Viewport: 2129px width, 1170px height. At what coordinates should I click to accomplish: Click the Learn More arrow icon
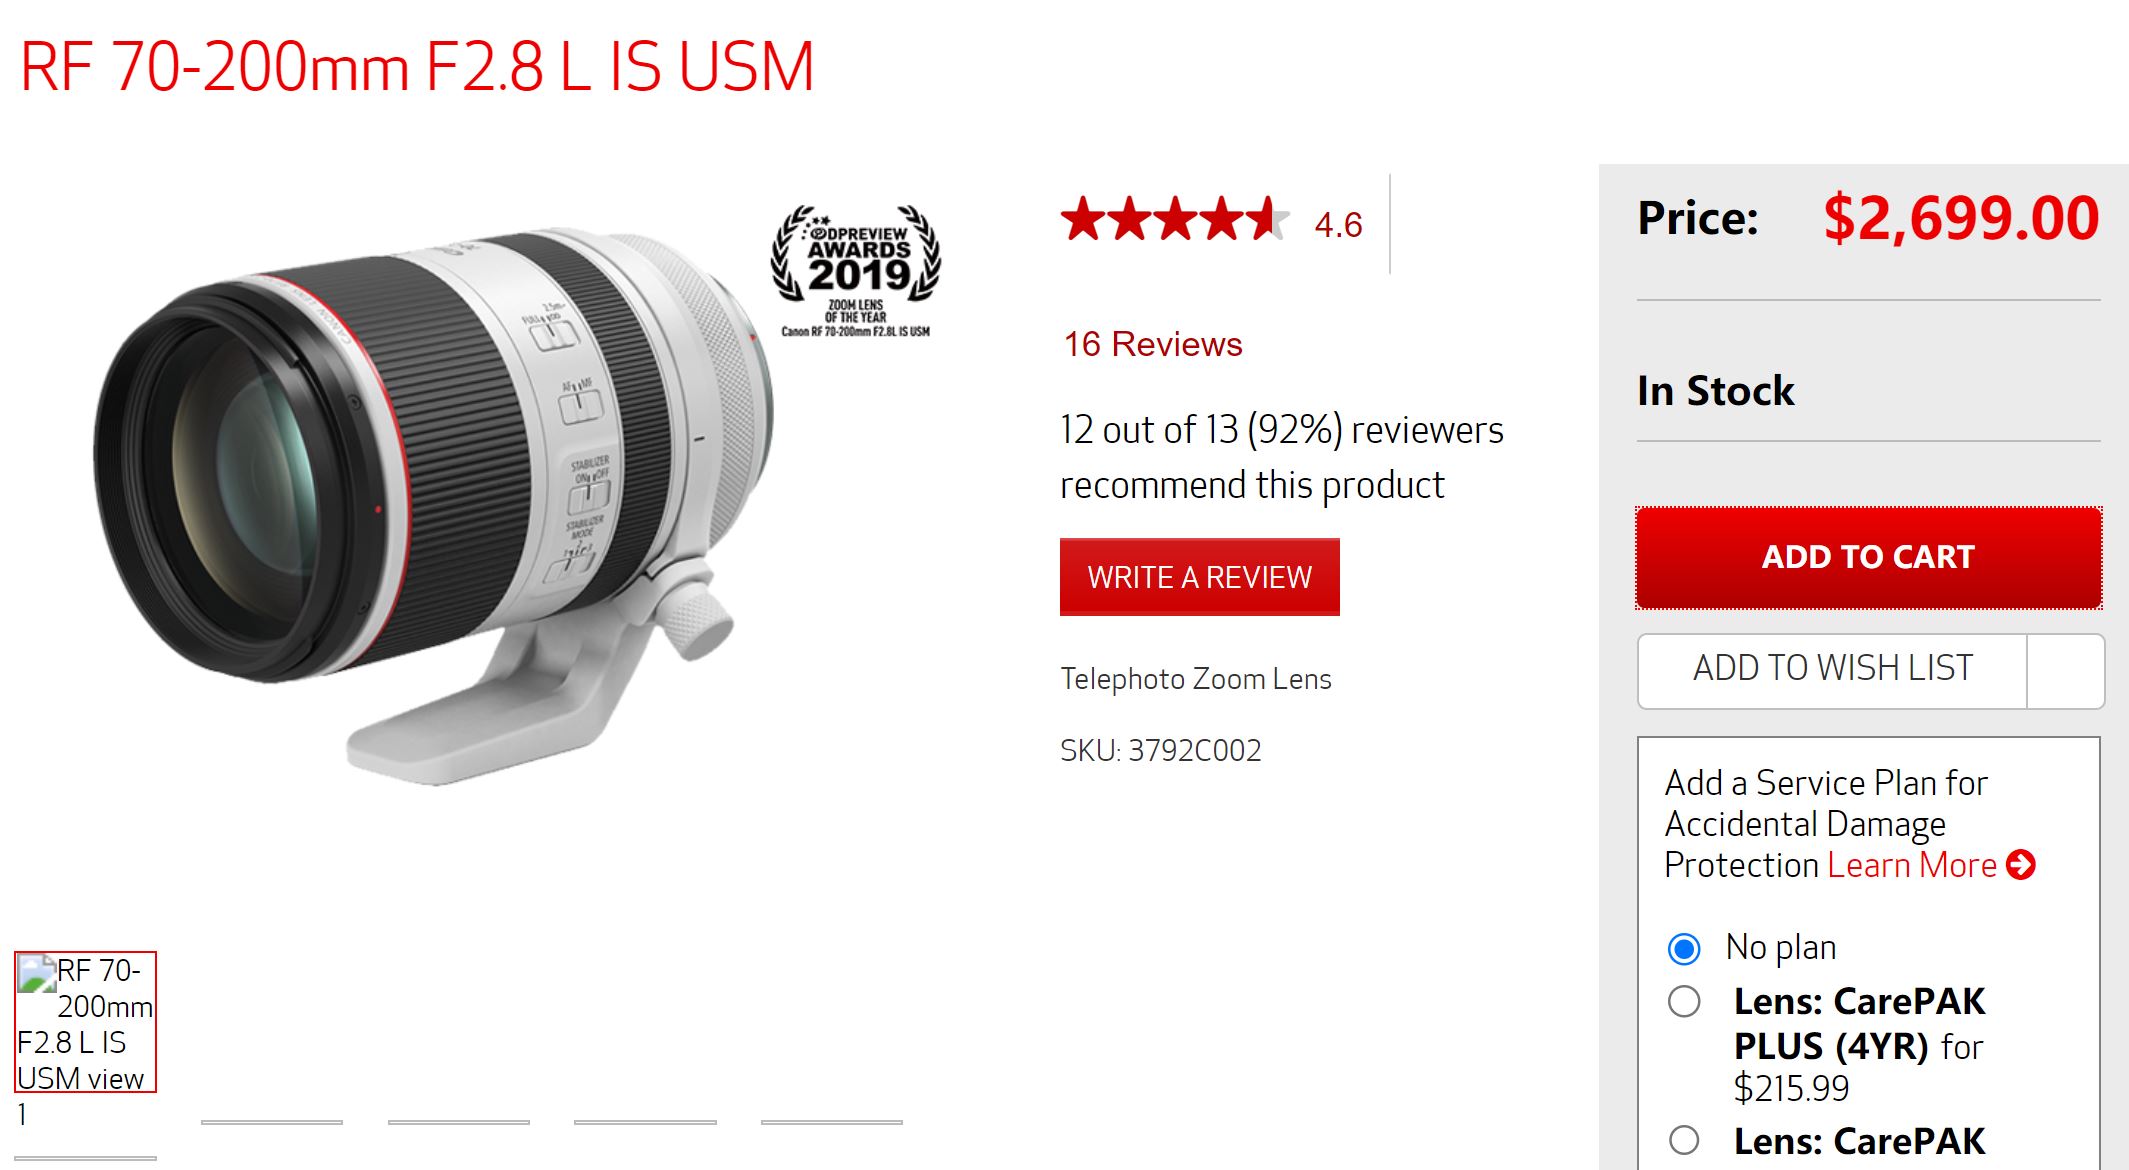click(x=2020, y=865)
